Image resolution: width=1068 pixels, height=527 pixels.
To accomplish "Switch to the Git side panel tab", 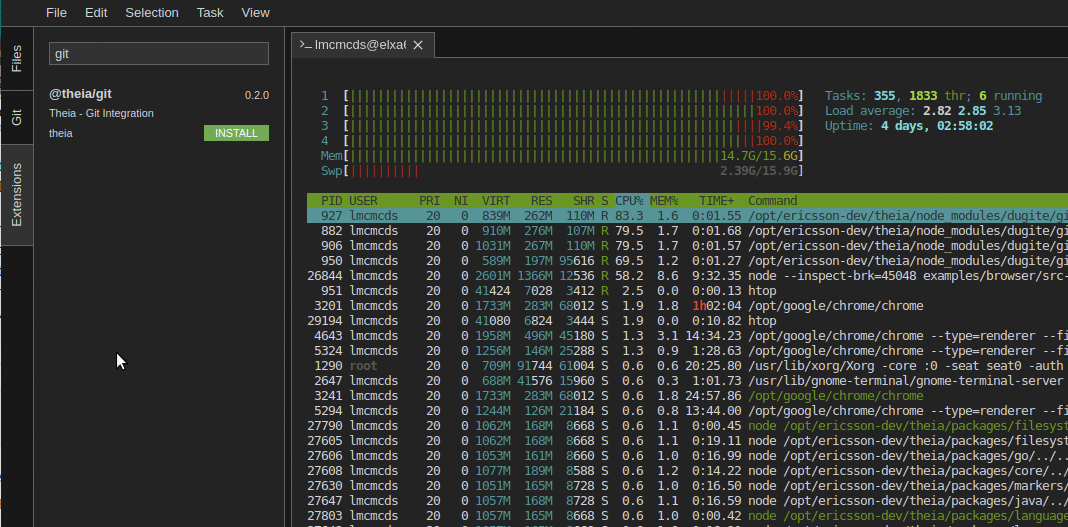I will [17, 117].
